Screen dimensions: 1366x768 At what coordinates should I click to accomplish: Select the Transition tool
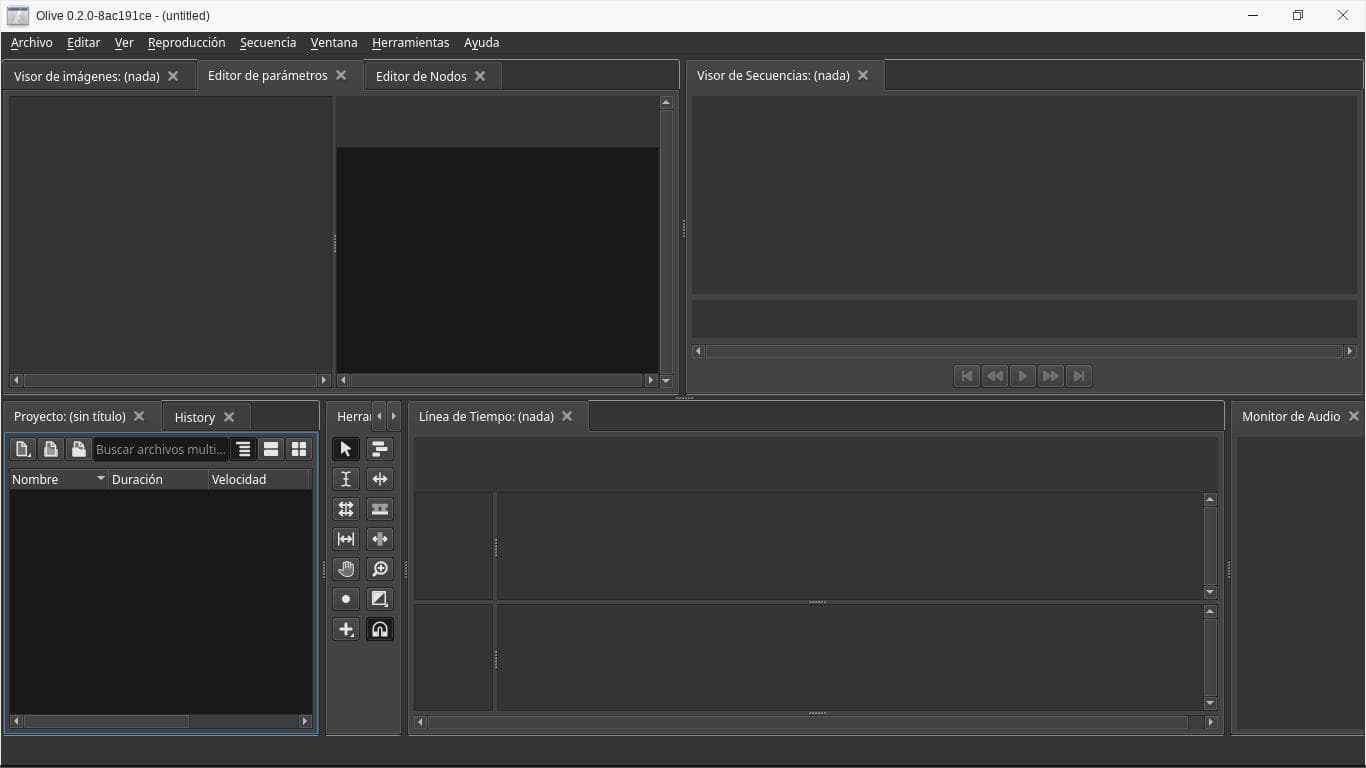pos(380,599)
